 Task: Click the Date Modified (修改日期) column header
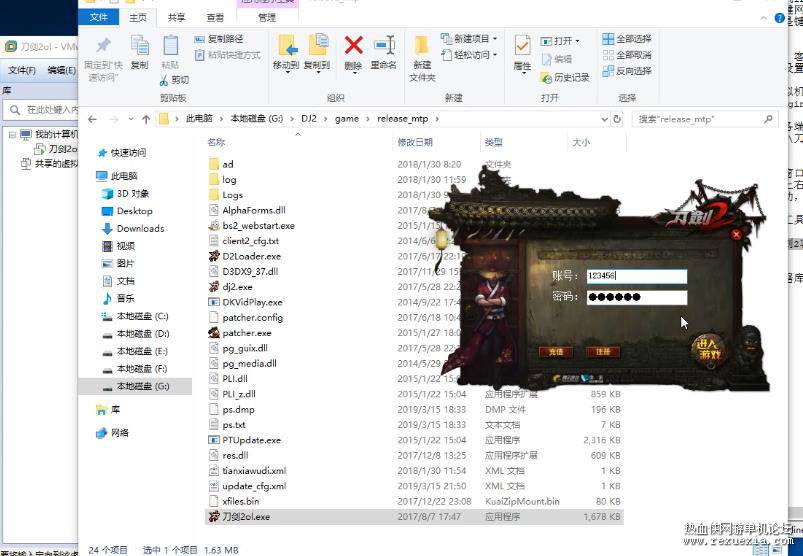pos(415,142)
